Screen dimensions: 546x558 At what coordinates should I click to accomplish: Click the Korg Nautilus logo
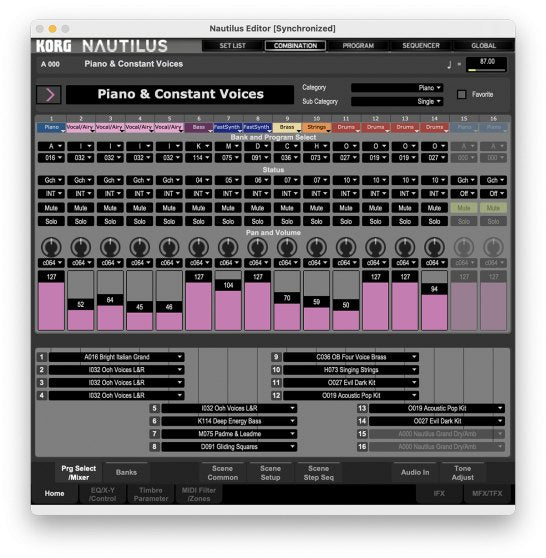(x=101, y=46)
